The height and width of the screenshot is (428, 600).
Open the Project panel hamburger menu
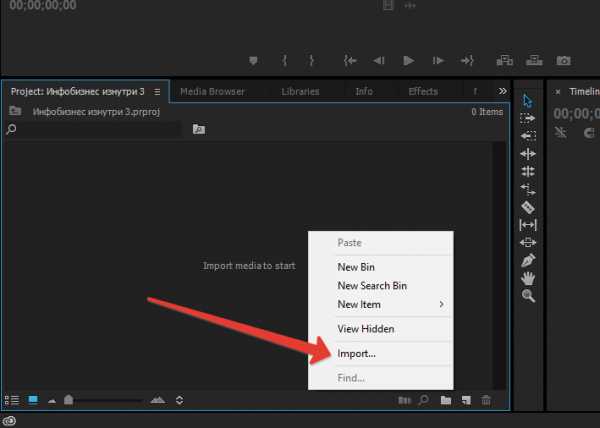point(156,92)
